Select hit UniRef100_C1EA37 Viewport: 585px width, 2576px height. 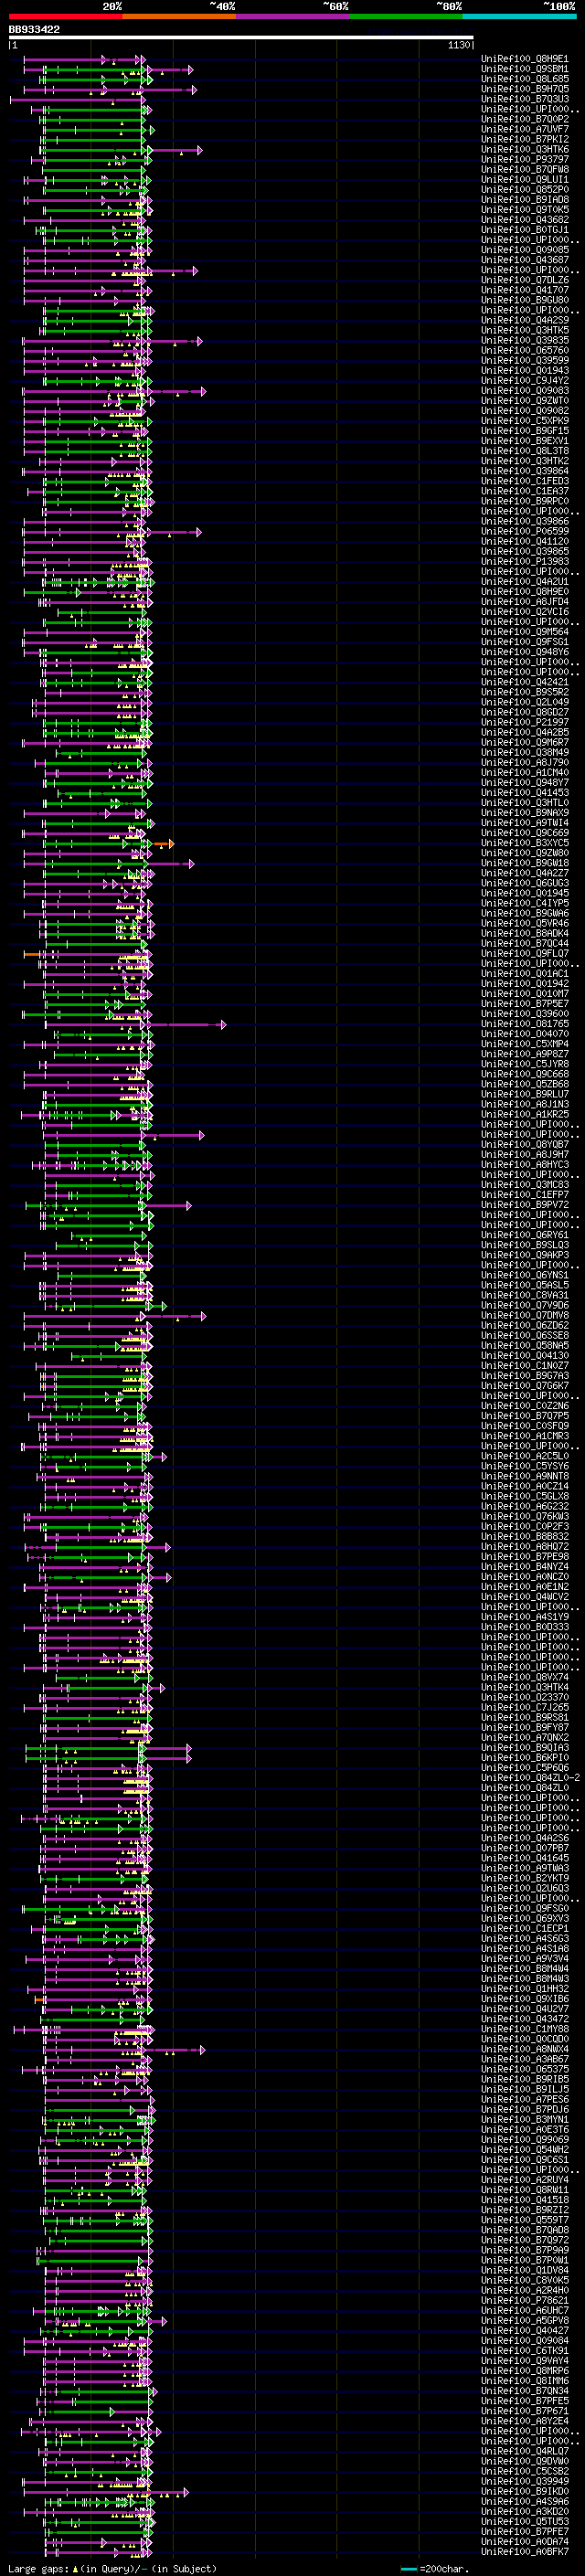[x=525, y=491]
